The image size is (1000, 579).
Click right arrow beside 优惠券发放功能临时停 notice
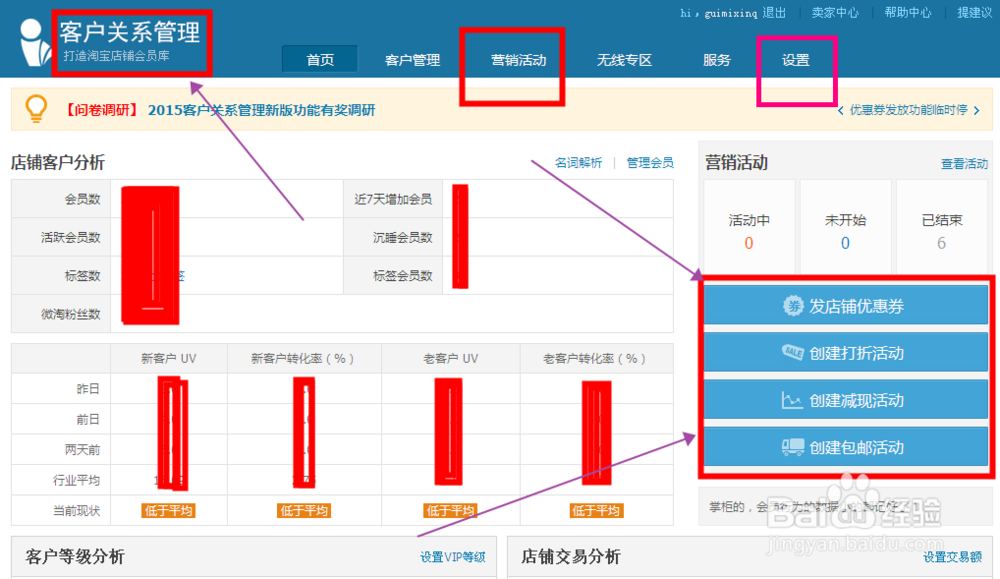tap(978, 113)
